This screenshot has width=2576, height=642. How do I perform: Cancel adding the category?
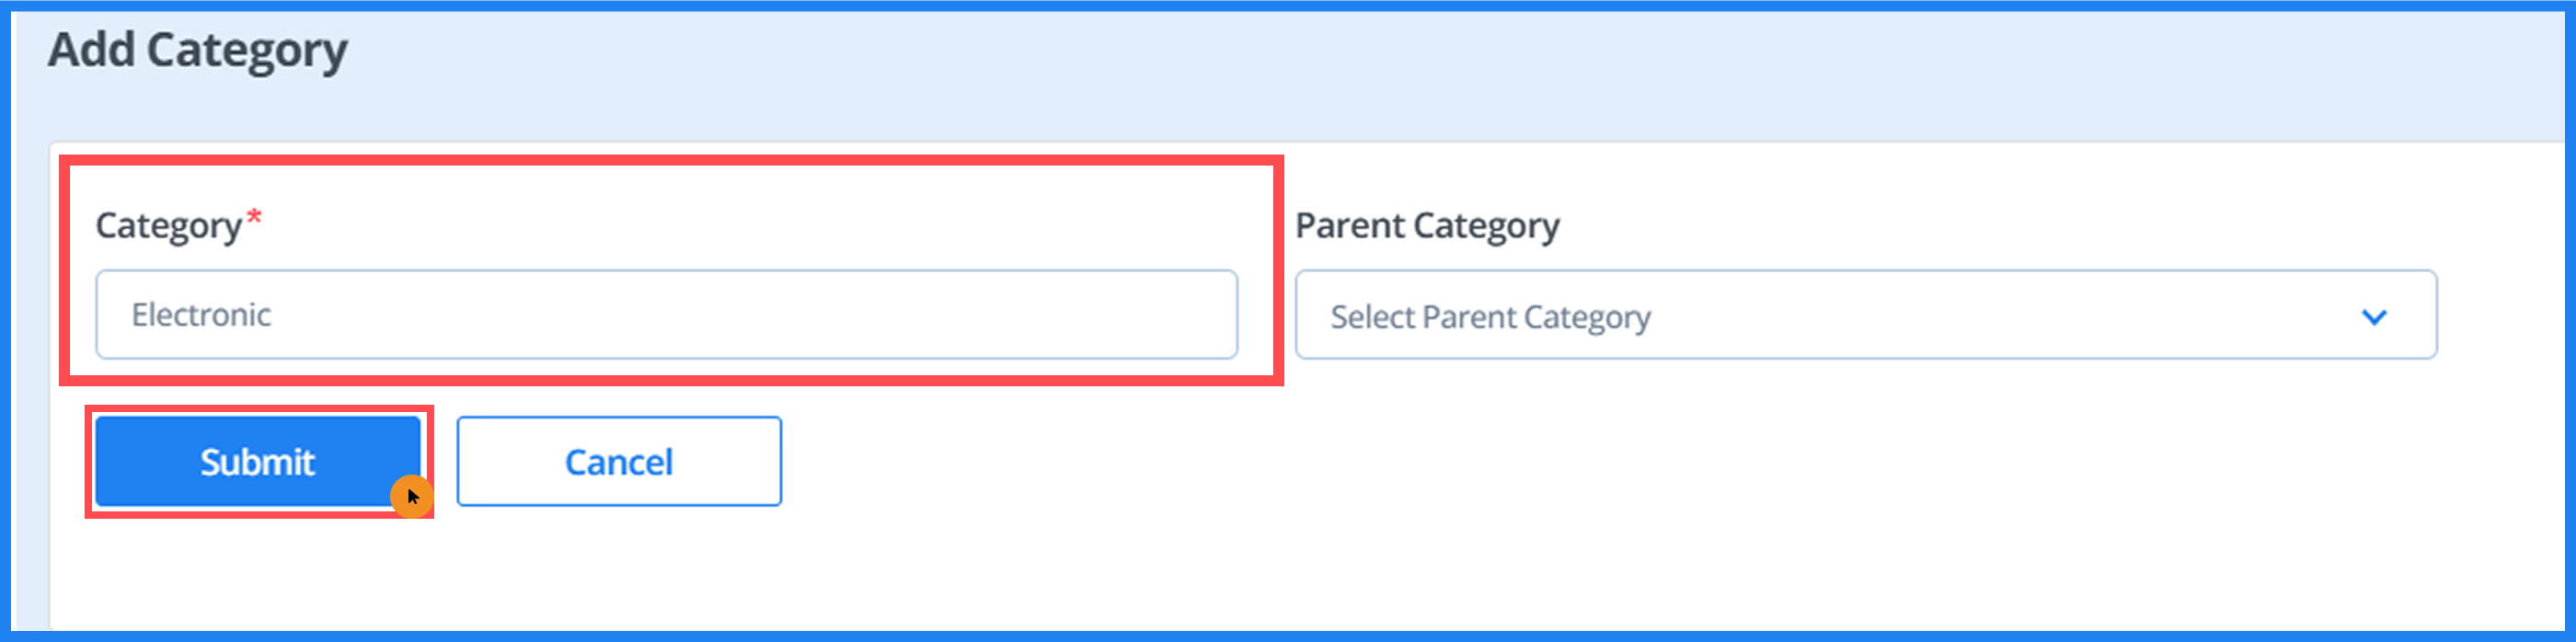pyautogui.click(x=618, y=461)
